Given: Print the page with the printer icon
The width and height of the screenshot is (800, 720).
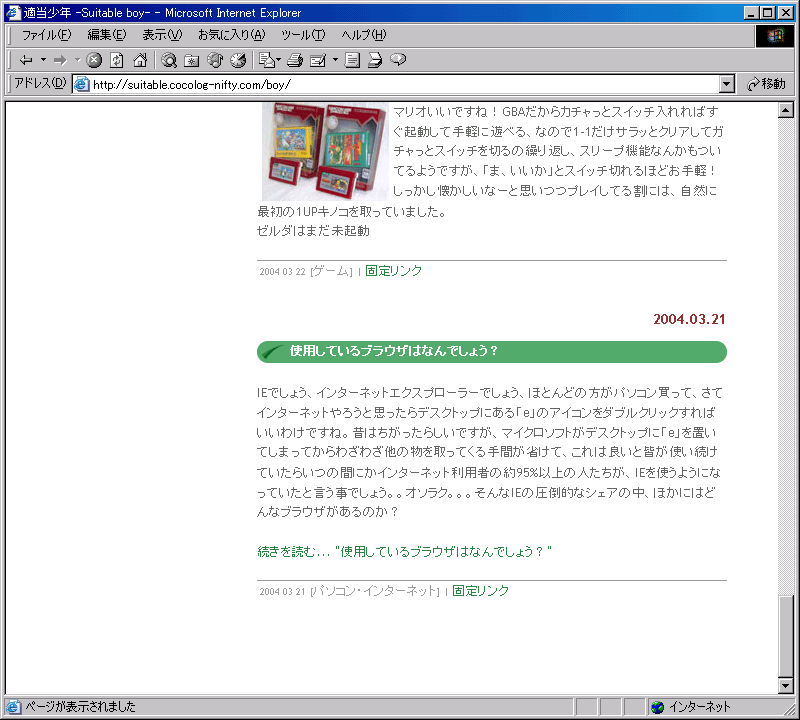Looking at the screenshot, I should click(x=295, y=60).
